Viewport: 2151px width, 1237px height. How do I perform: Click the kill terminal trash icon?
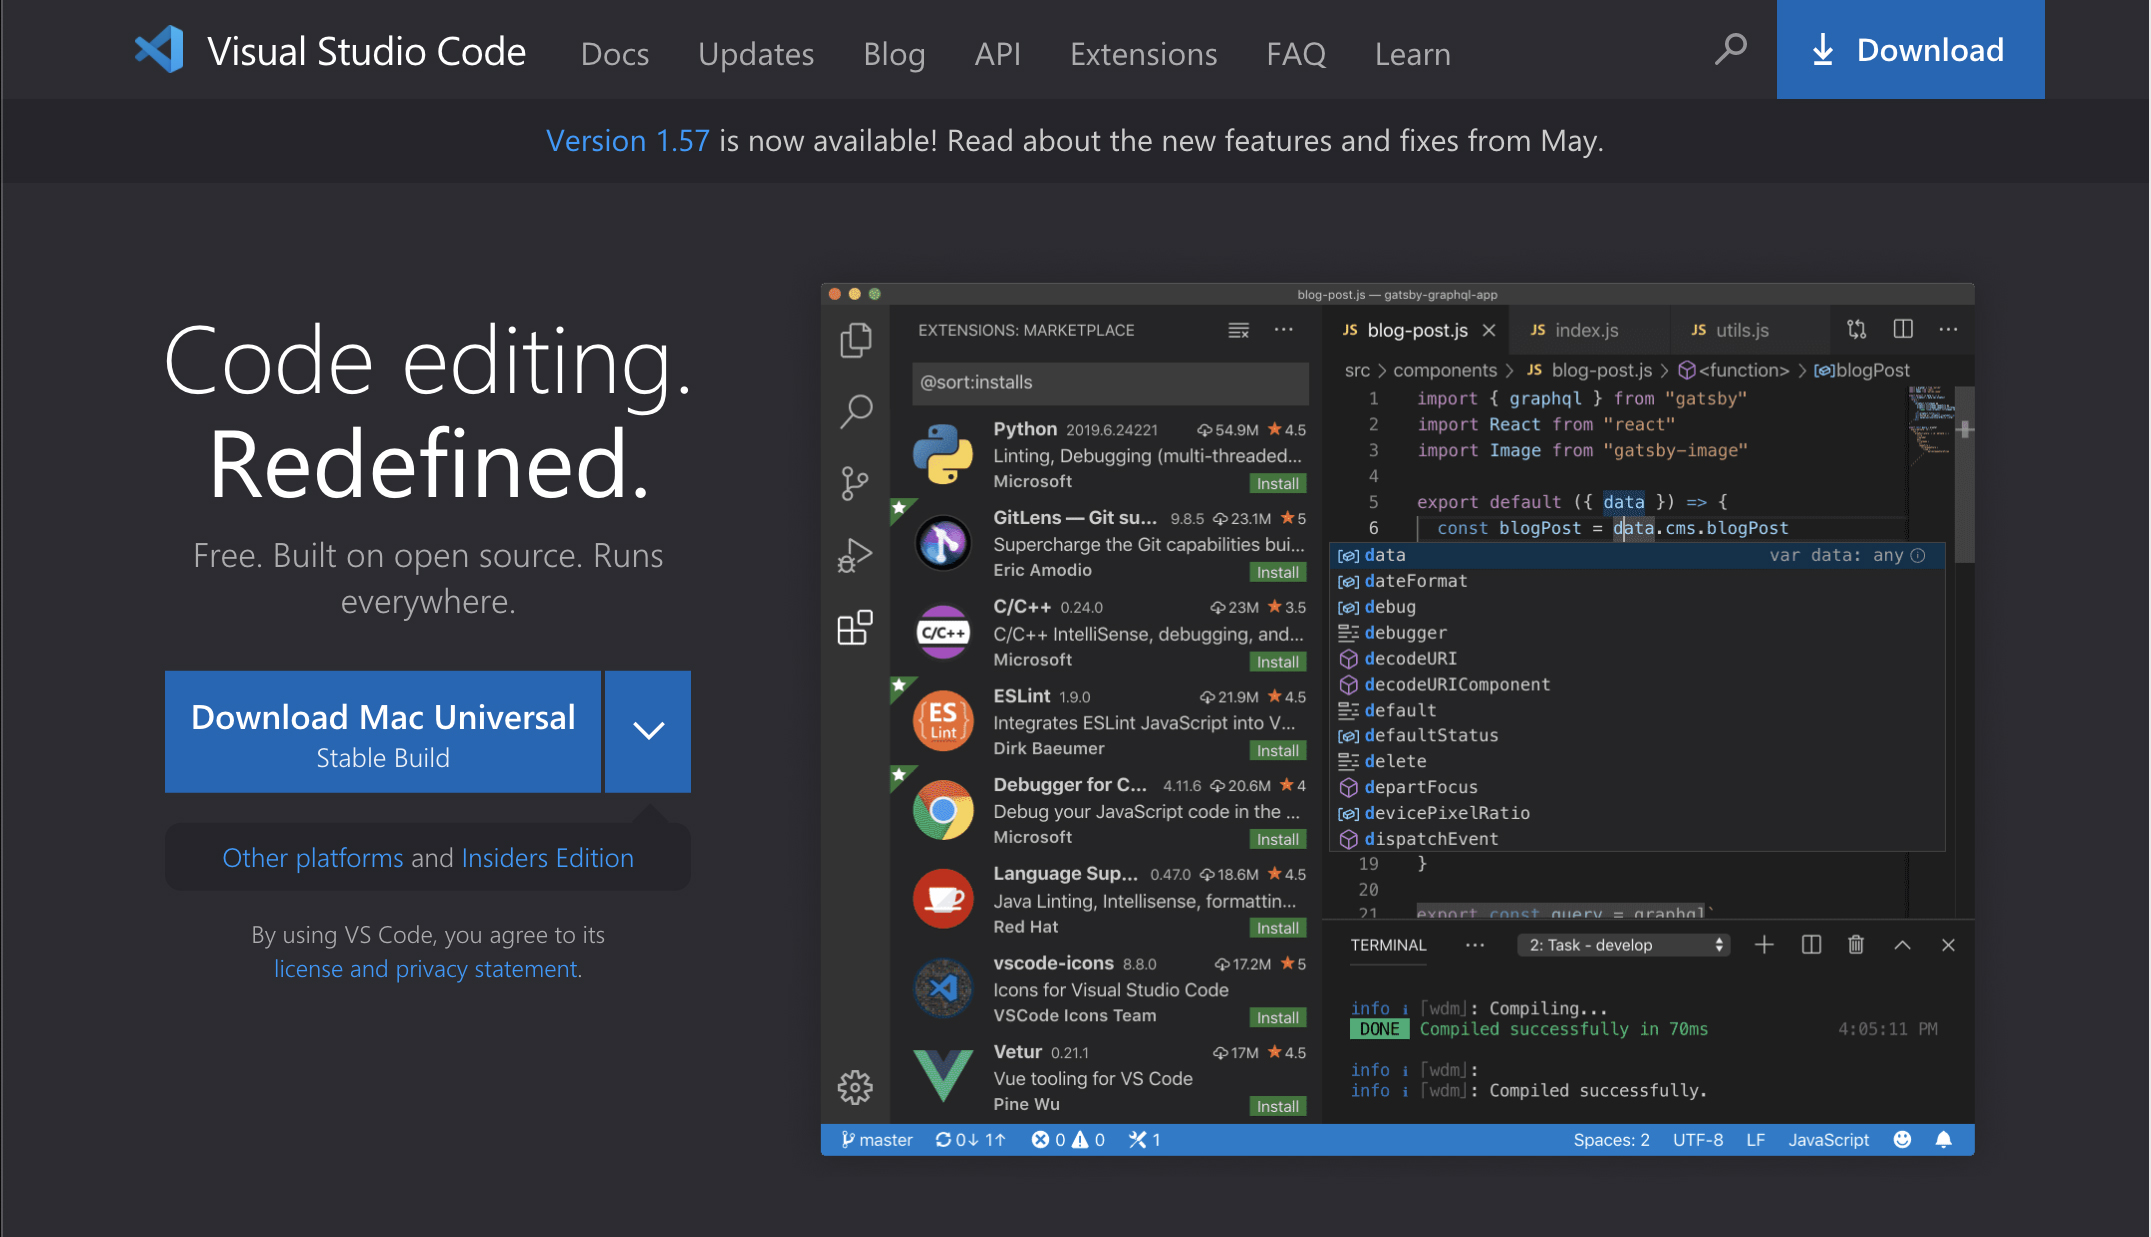[1856, 945]
